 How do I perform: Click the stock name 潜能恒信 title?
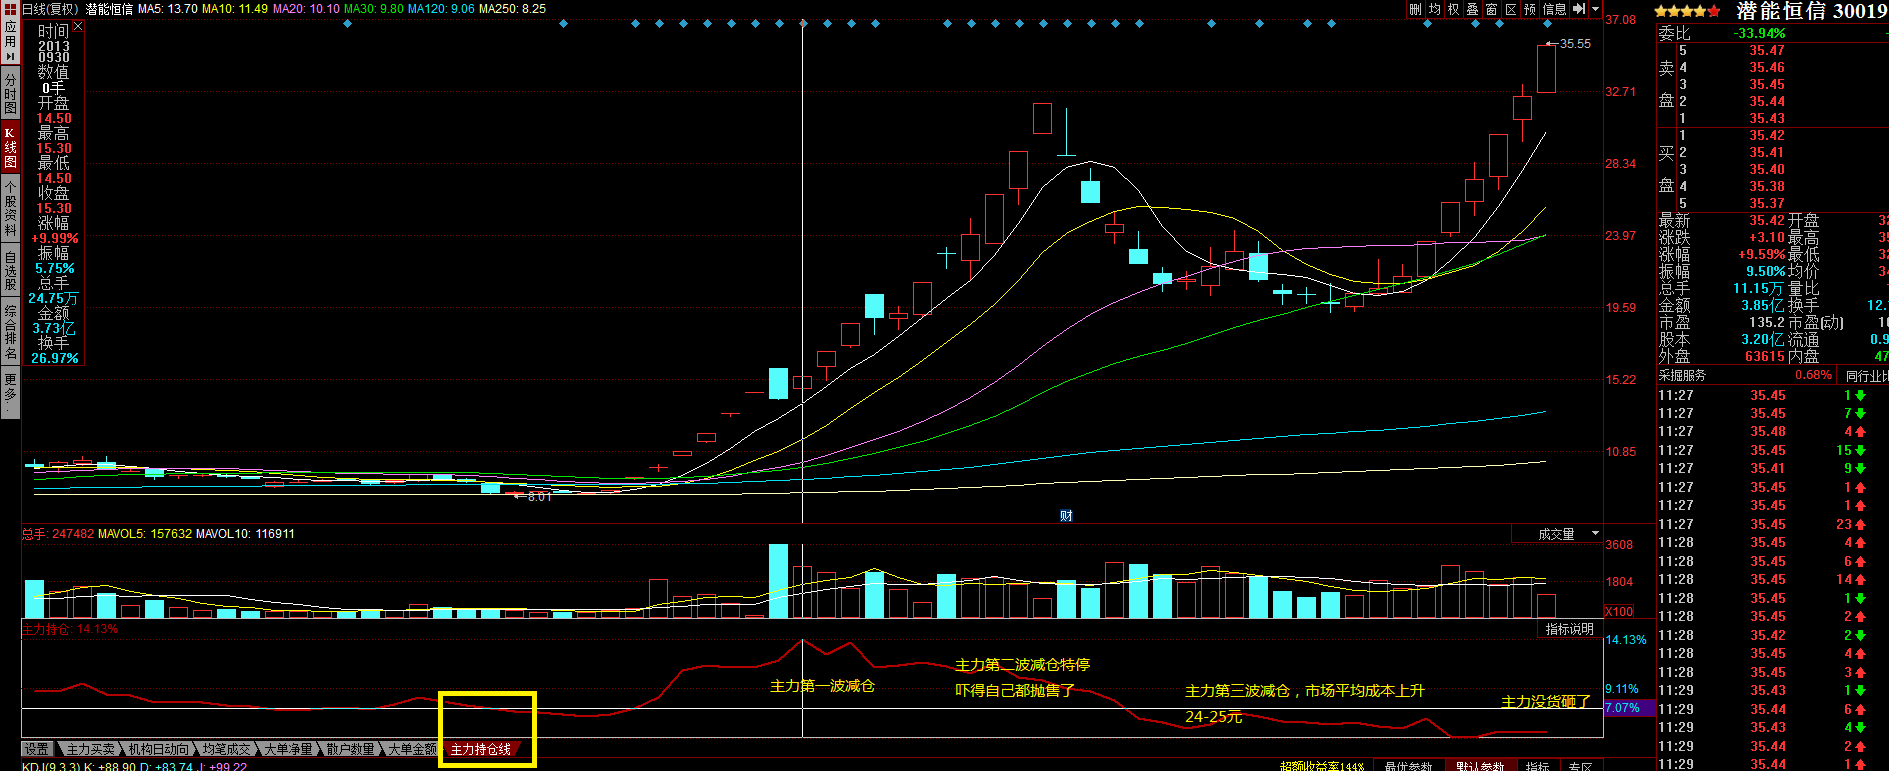point(1780,11)
